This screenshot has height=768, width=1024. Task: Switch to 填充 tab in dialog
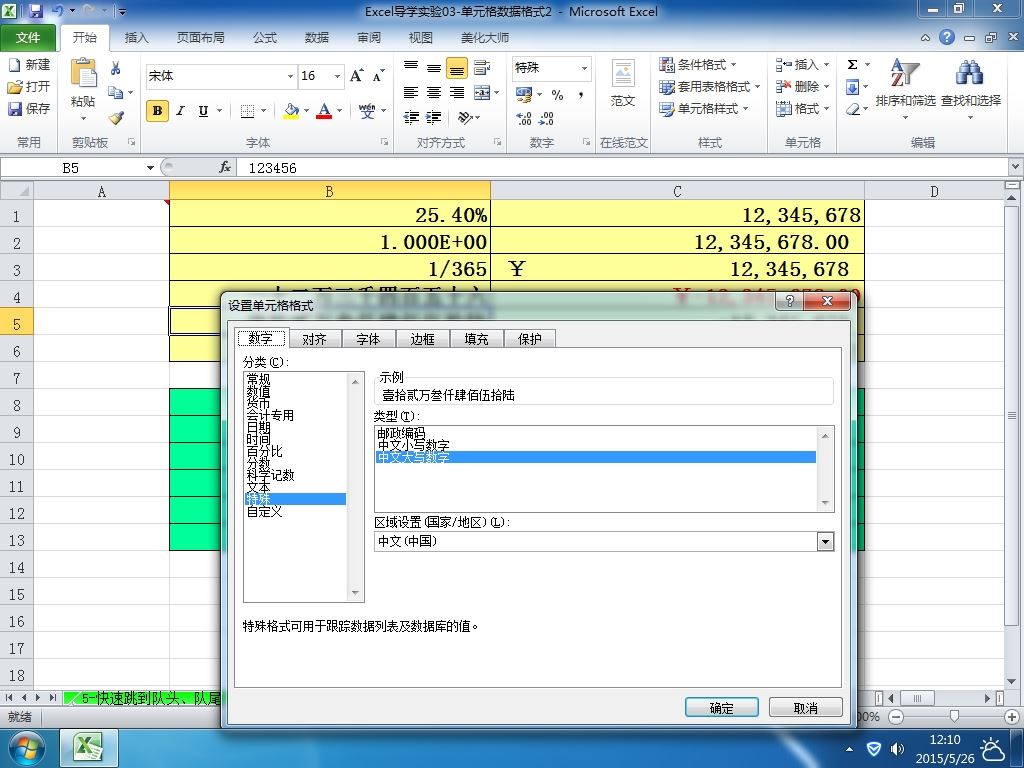(476, 339)
